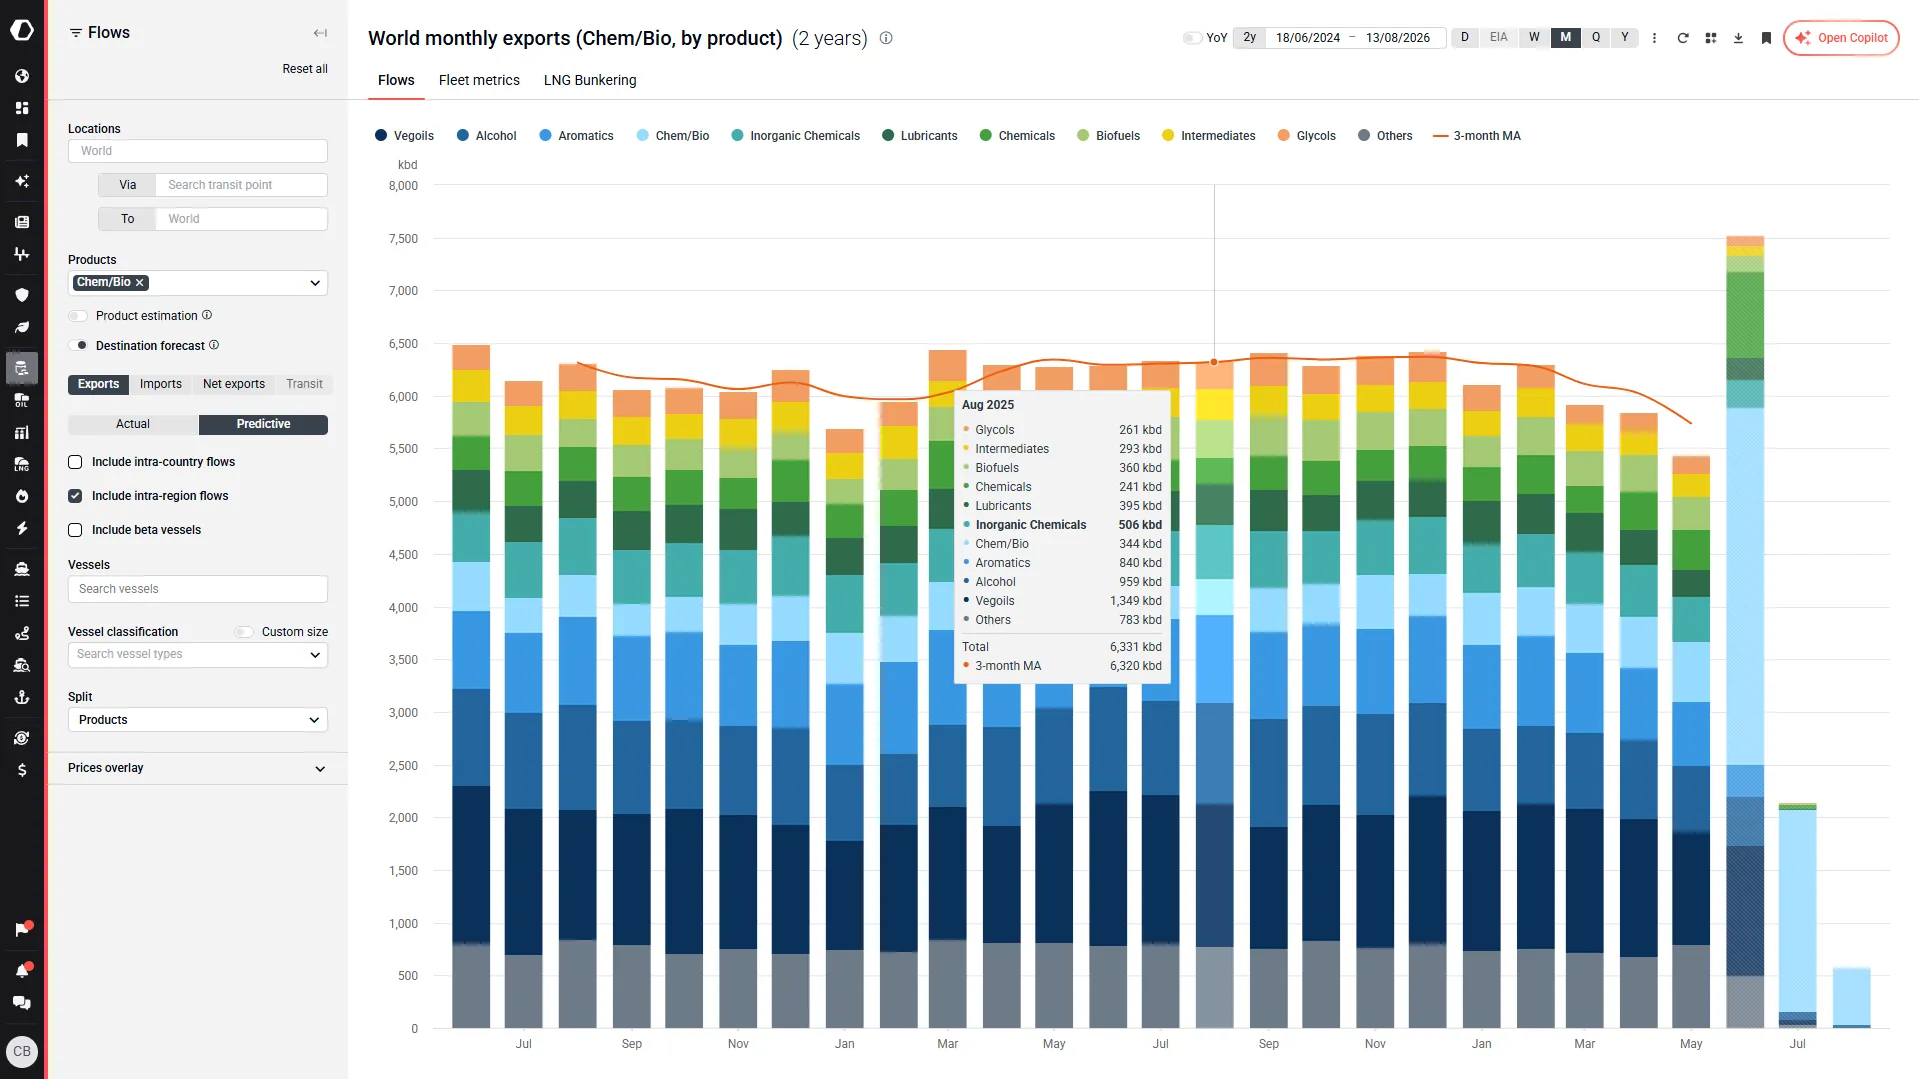
Task: Toggle the Biofuels legend swatch
Action: tap(1083, 136)
